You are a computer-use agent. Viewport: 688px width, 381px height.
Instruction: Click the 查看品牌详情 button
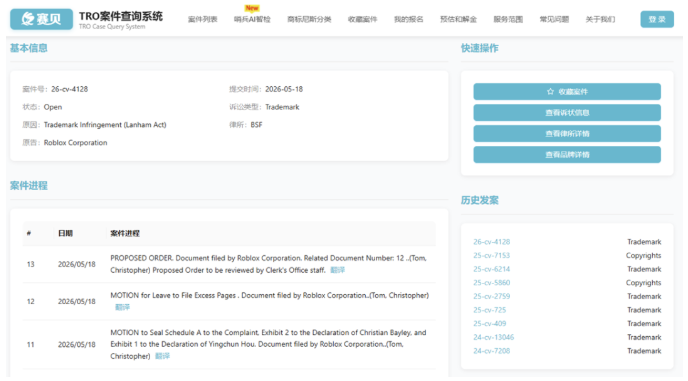567,155
